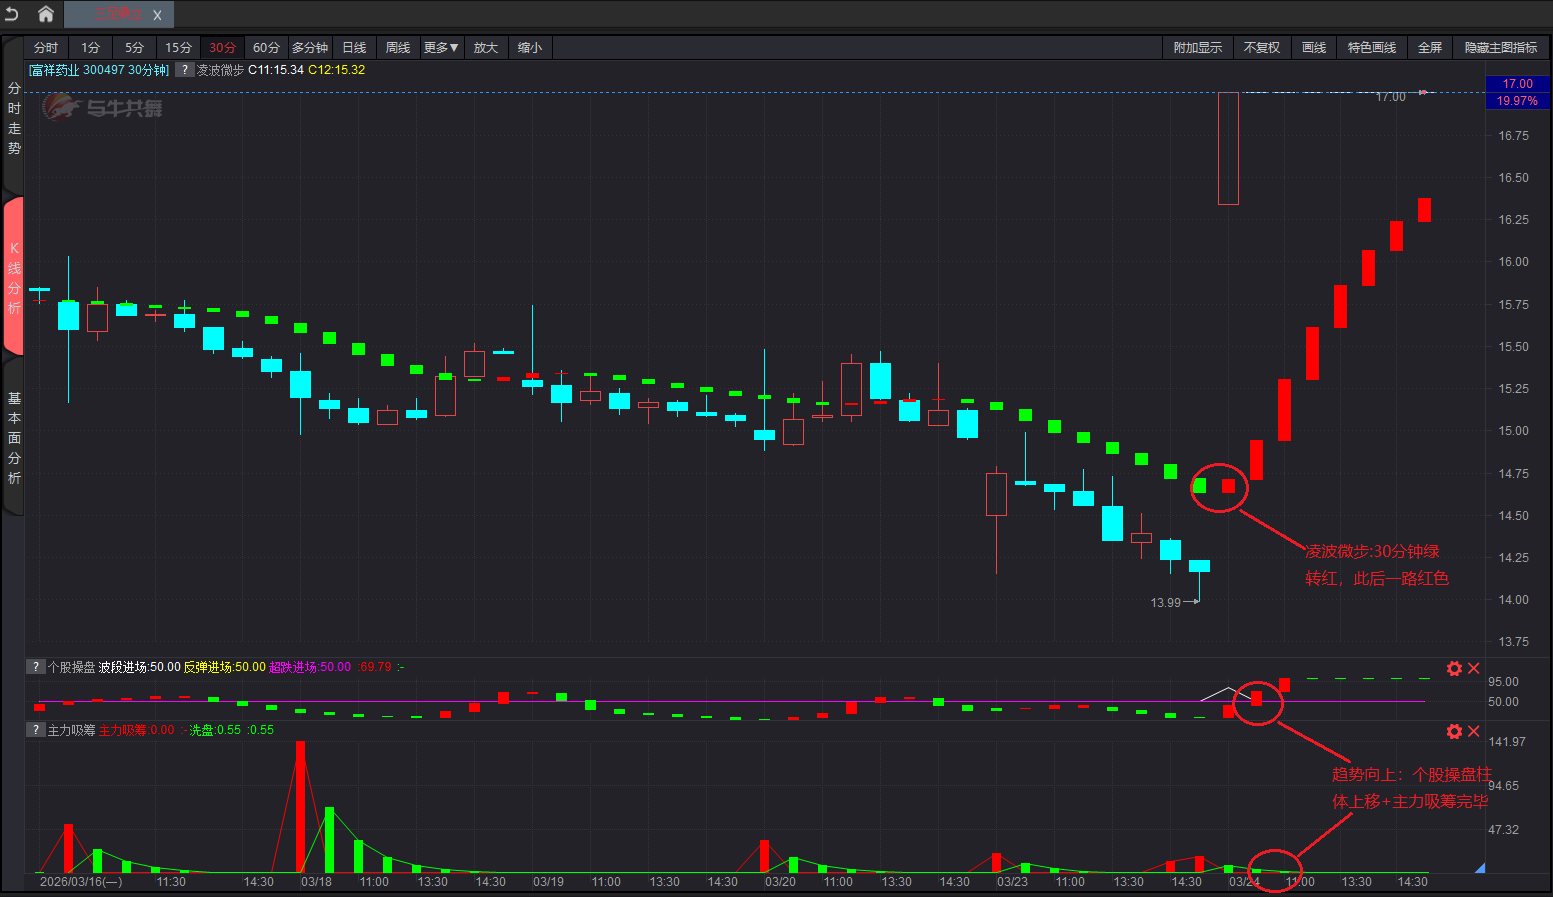Open the 附加显示 options menu
The image size is (1553, 897).
point(1197,48)
